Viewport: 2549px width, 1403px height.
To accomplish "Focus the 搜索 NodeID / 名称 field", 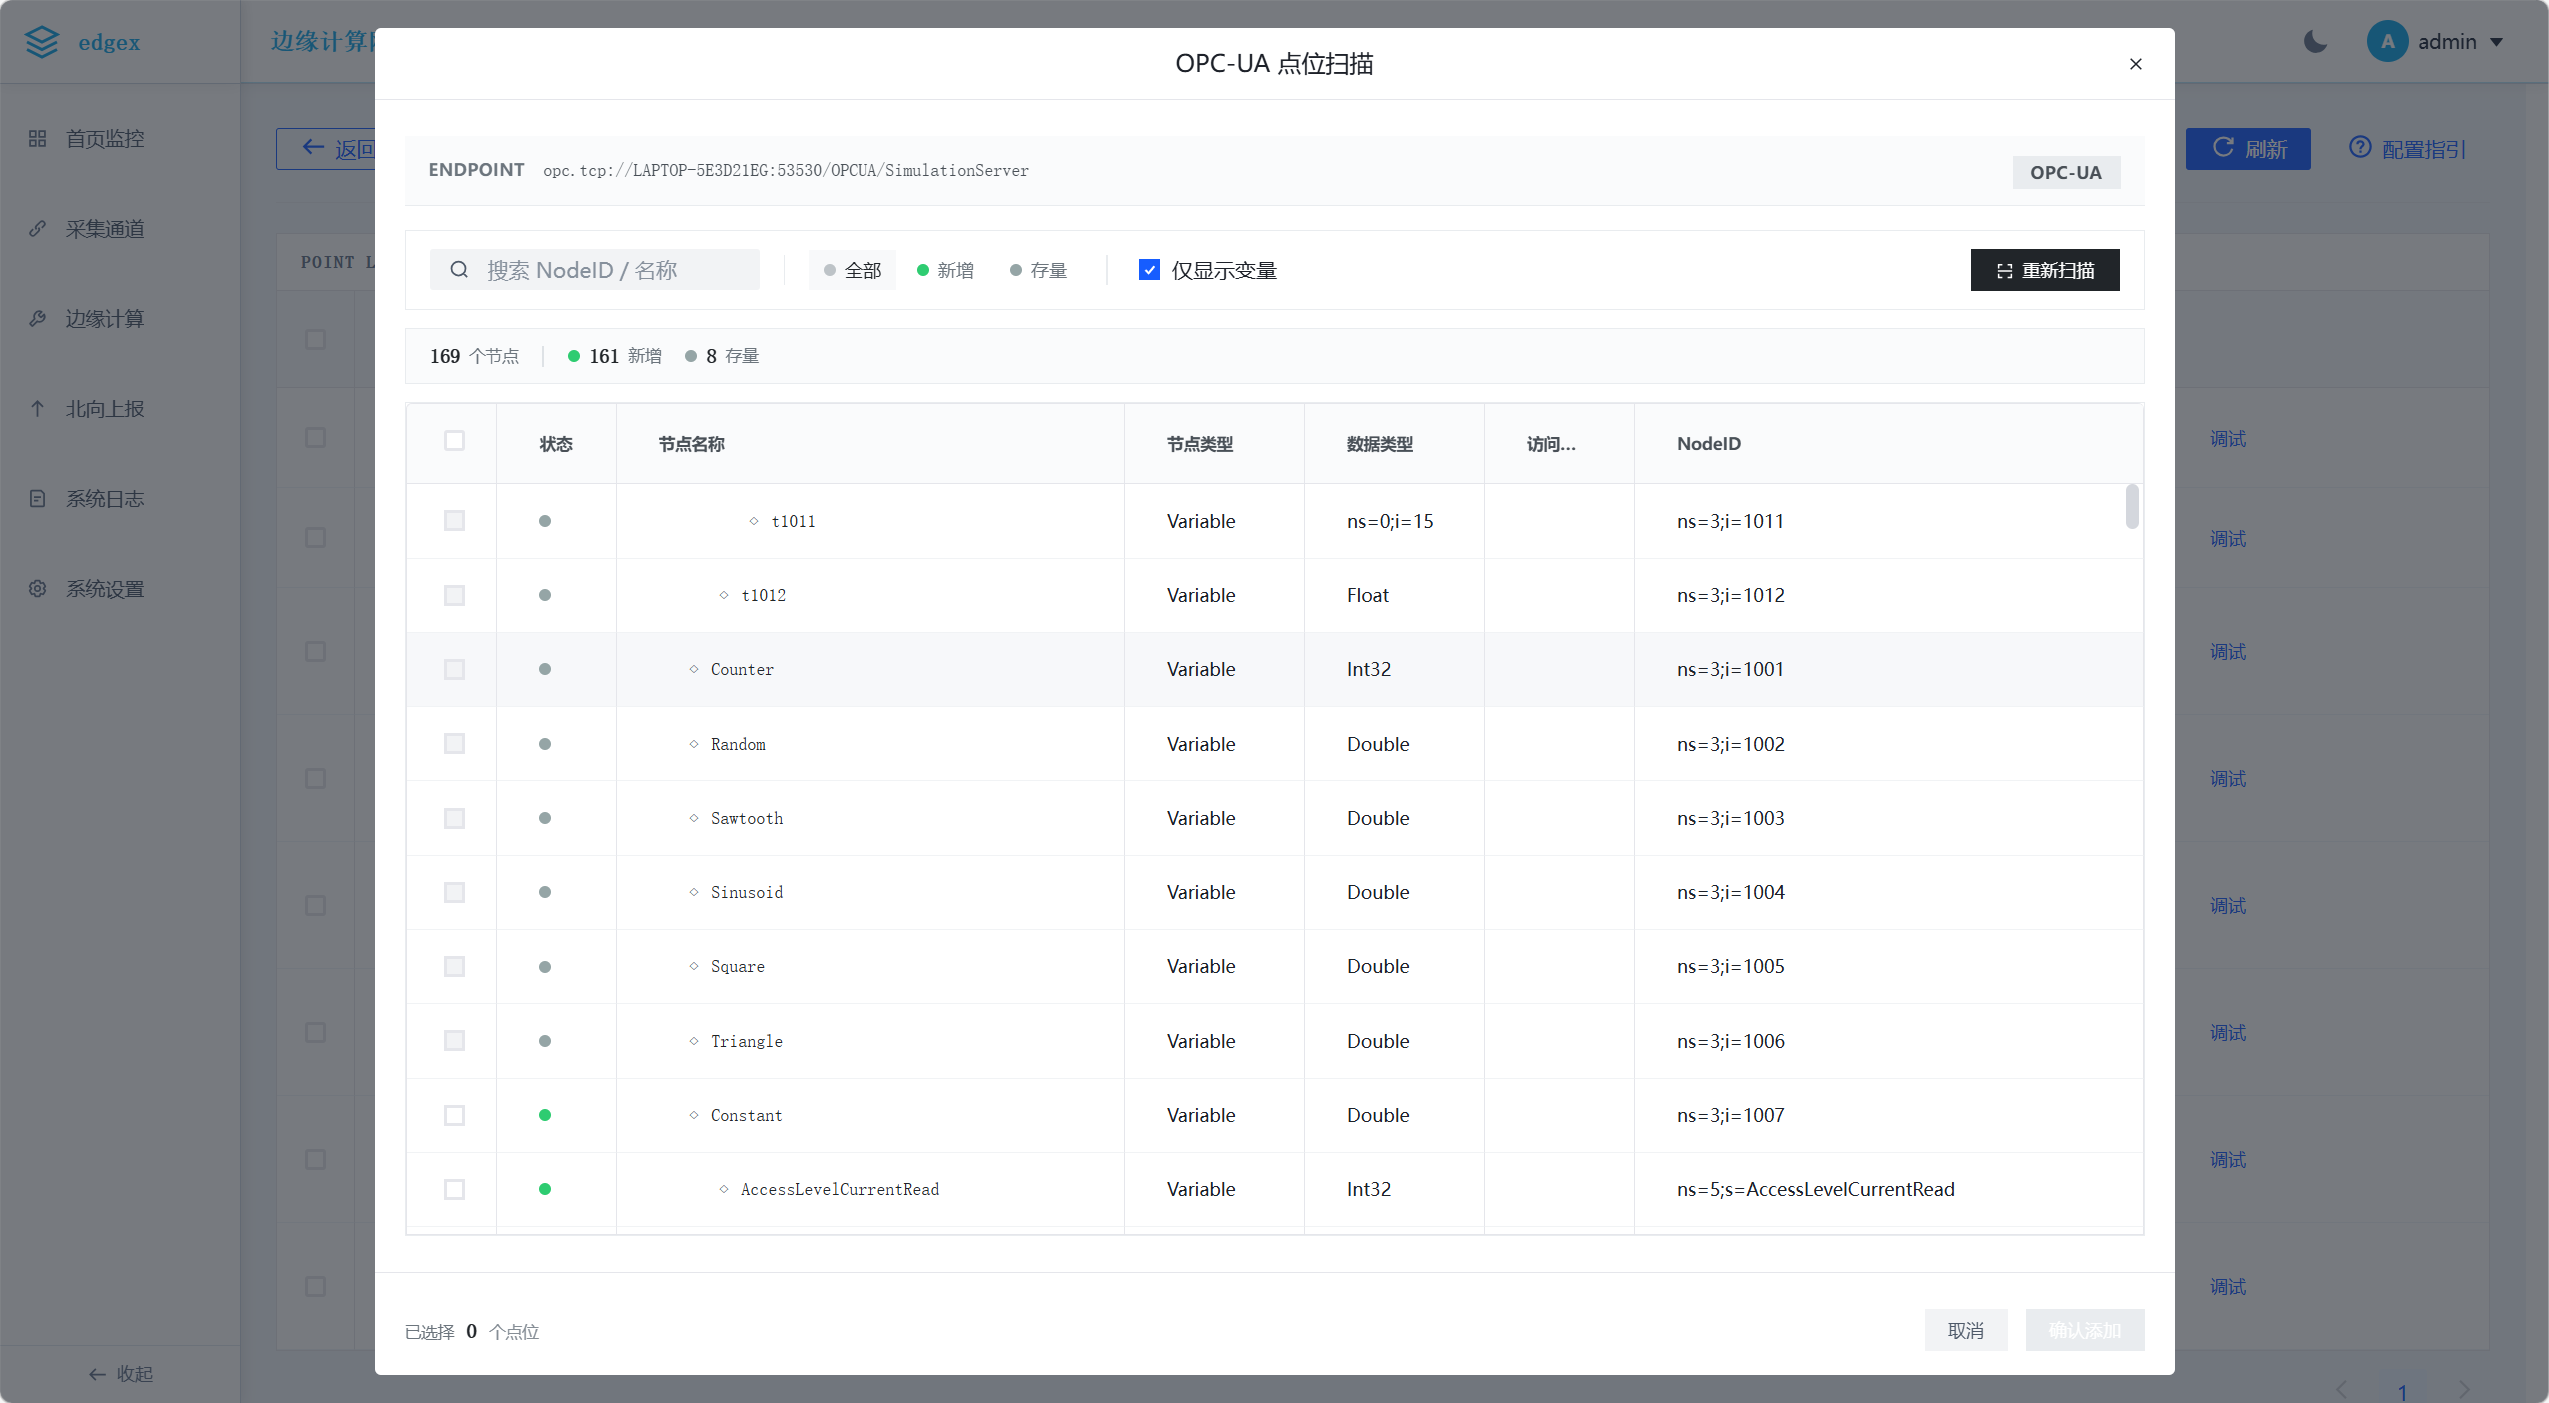I will pyautogui.click(x=595, y=270).
